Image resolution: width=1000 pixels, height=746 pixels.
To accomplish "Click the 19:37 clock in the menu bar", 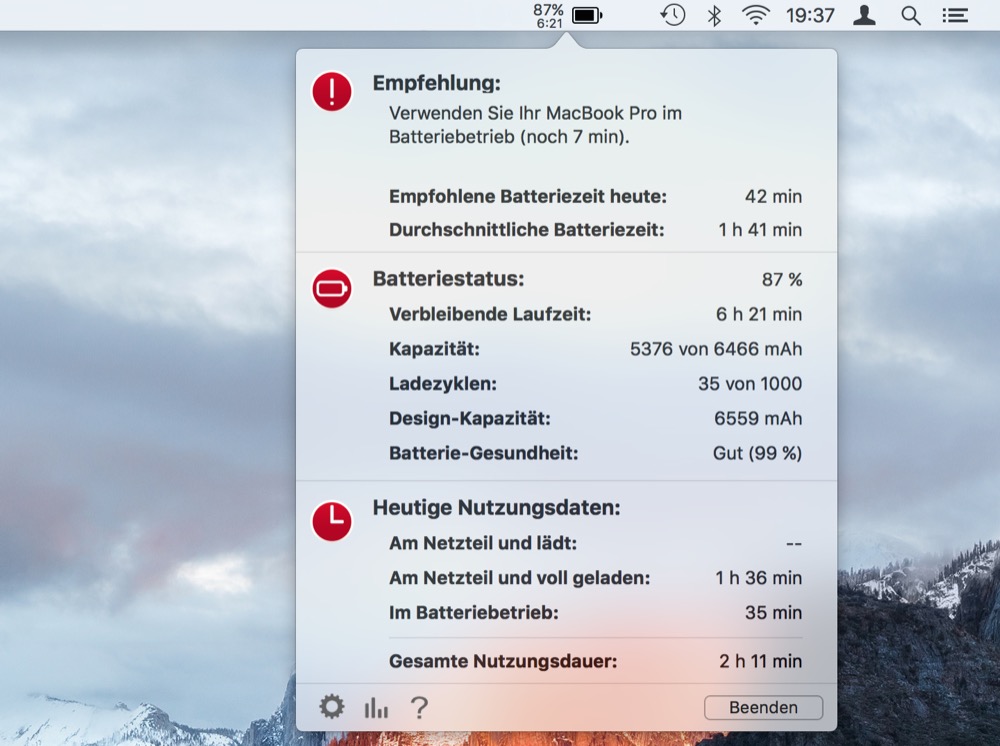I will [x=810, y=15].
